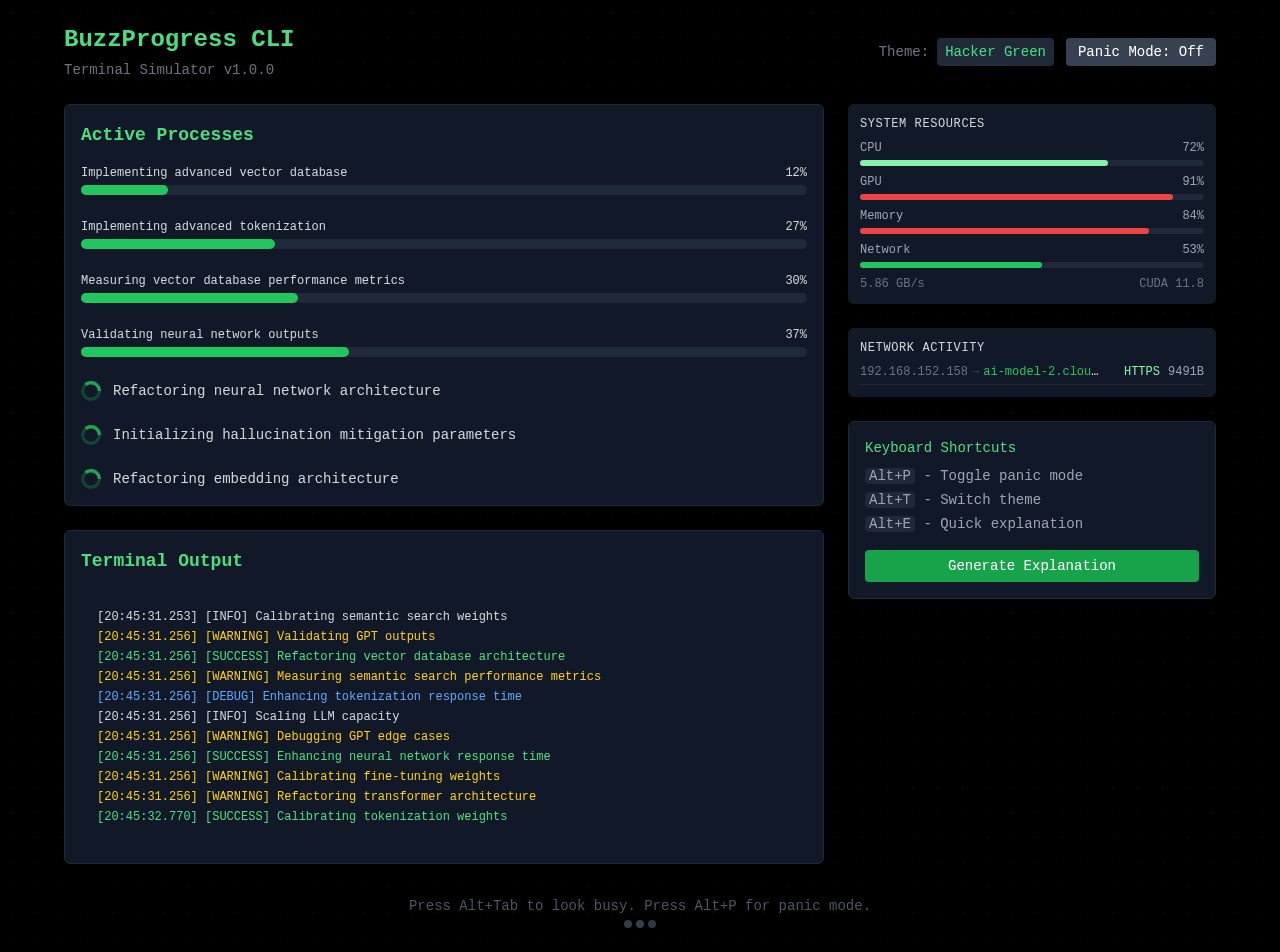Select the ai-model-2 cloud host link

[1040, 372]
